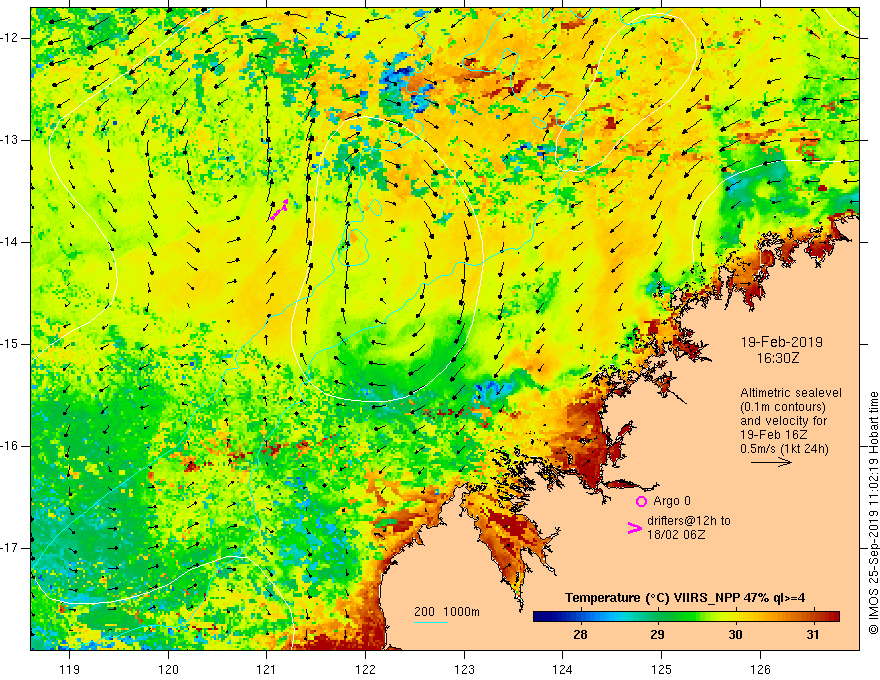The image size is (880, 680).
Task: Click the longitude axis label 124
Action: pyautogui.click(x=562, y=669)
